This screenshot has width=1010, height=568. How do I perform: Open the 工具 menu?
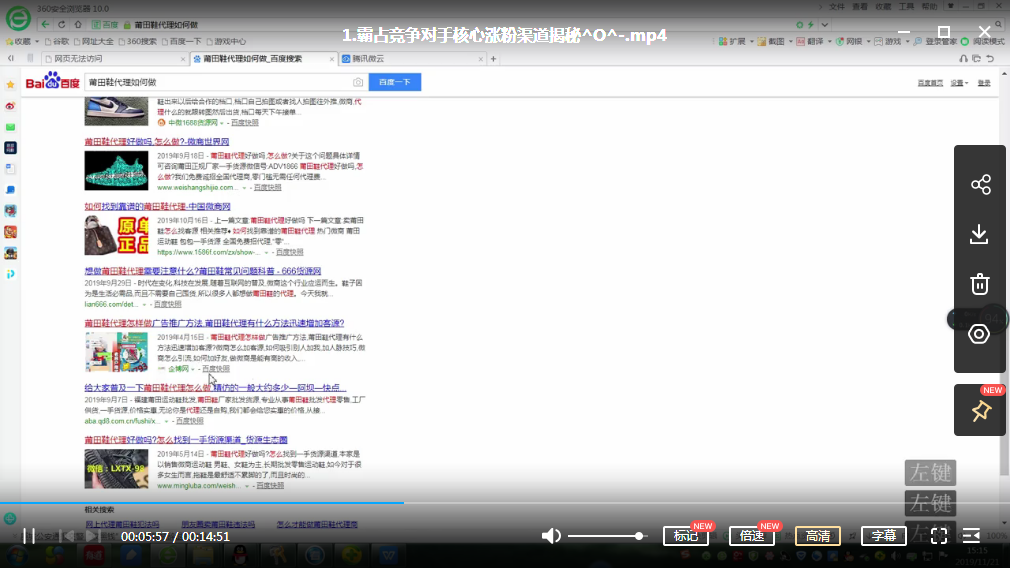[x=906, y=6]
